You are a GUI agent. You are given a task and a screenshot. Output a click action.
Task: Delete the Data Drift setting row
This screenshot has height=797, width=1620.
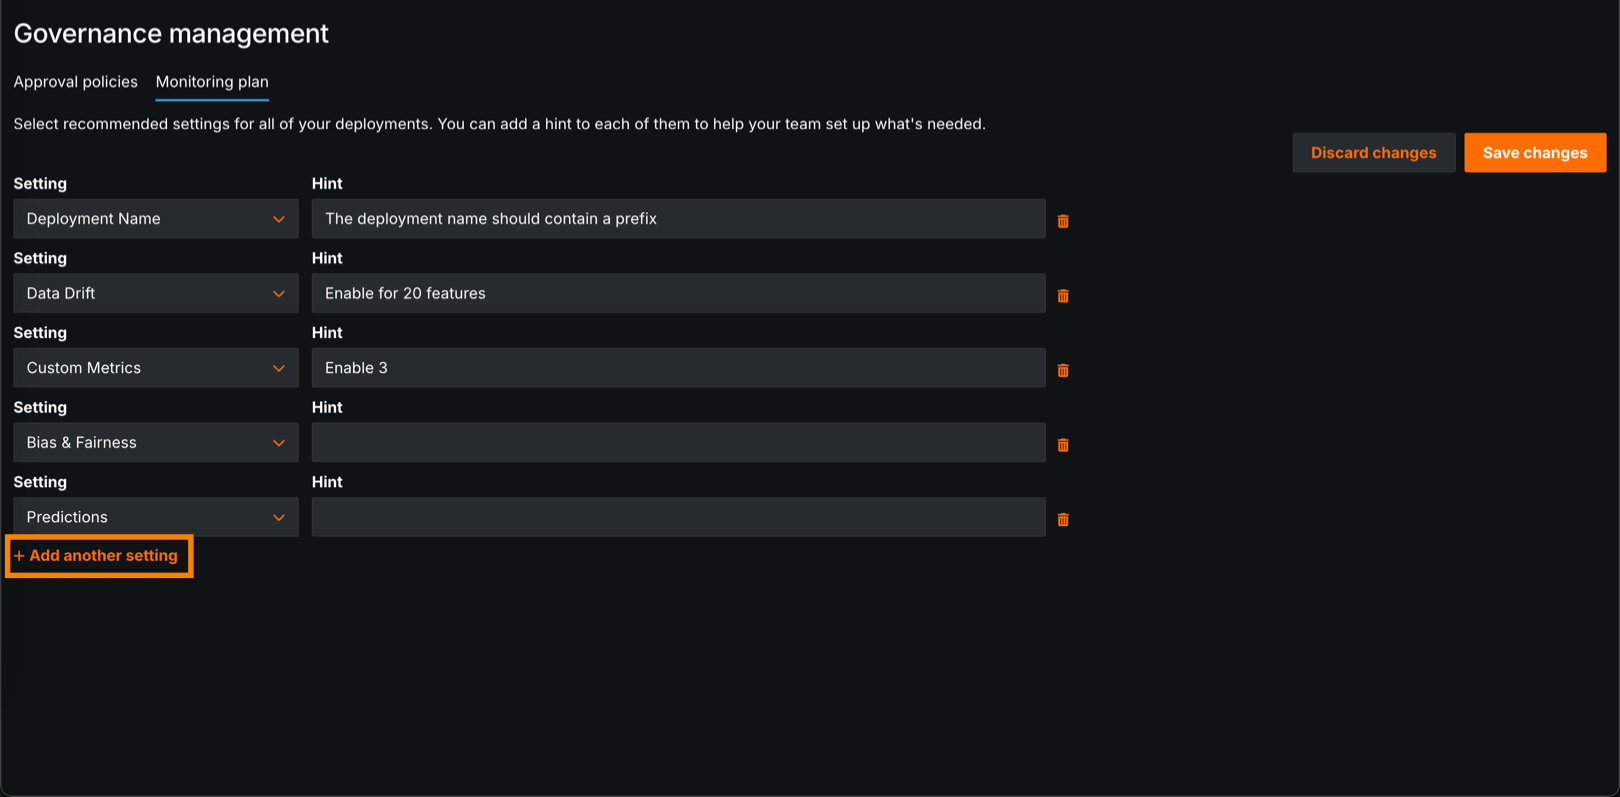tap(1063, 295)
